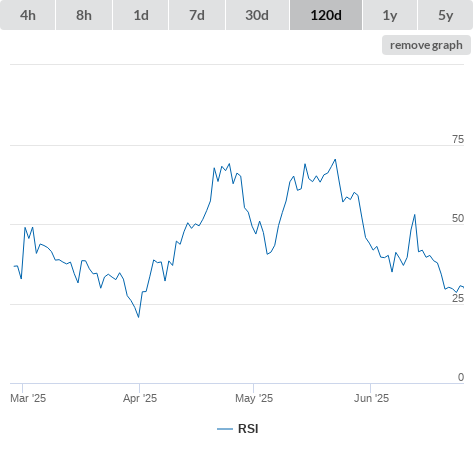Image resolution: width=474 pixels, height=455 pixels.
Task: Click the 50 gridline label
Action: [458, 218]
